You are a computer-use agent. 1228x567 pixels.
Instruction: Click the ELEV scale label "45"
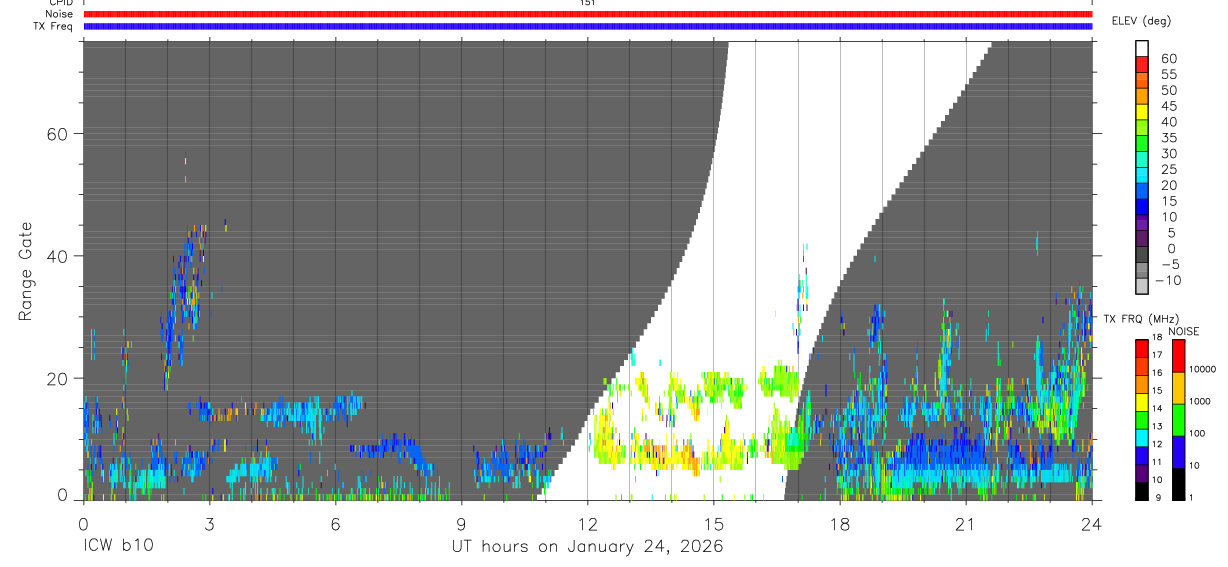[1167, 106]
